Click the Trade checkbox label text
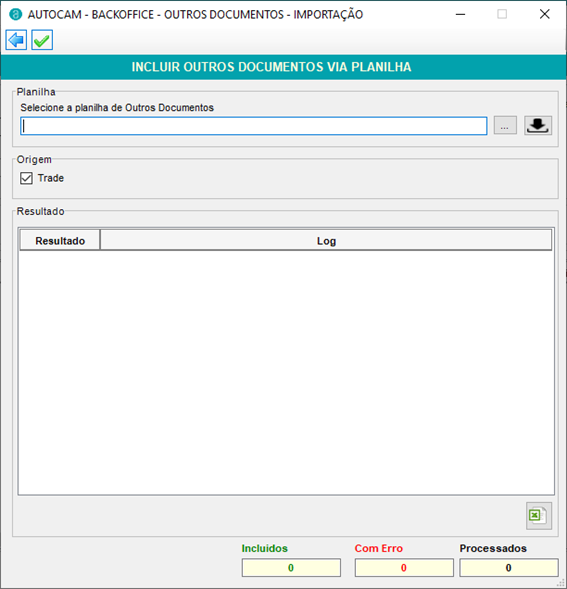 (x=51, y=178)
